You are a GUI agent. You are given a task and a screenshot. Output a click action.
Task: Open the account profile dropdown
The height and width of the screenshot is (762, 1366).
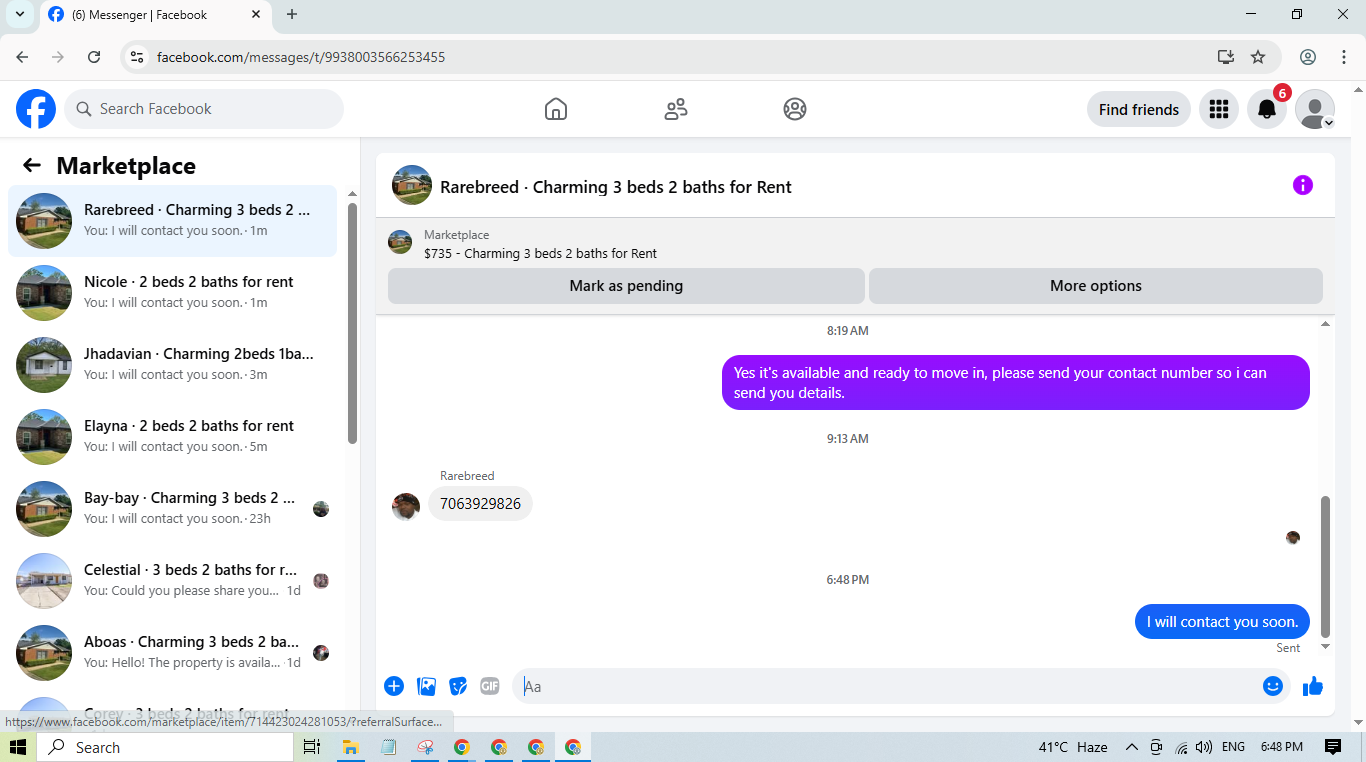(x=1315, y=109)
